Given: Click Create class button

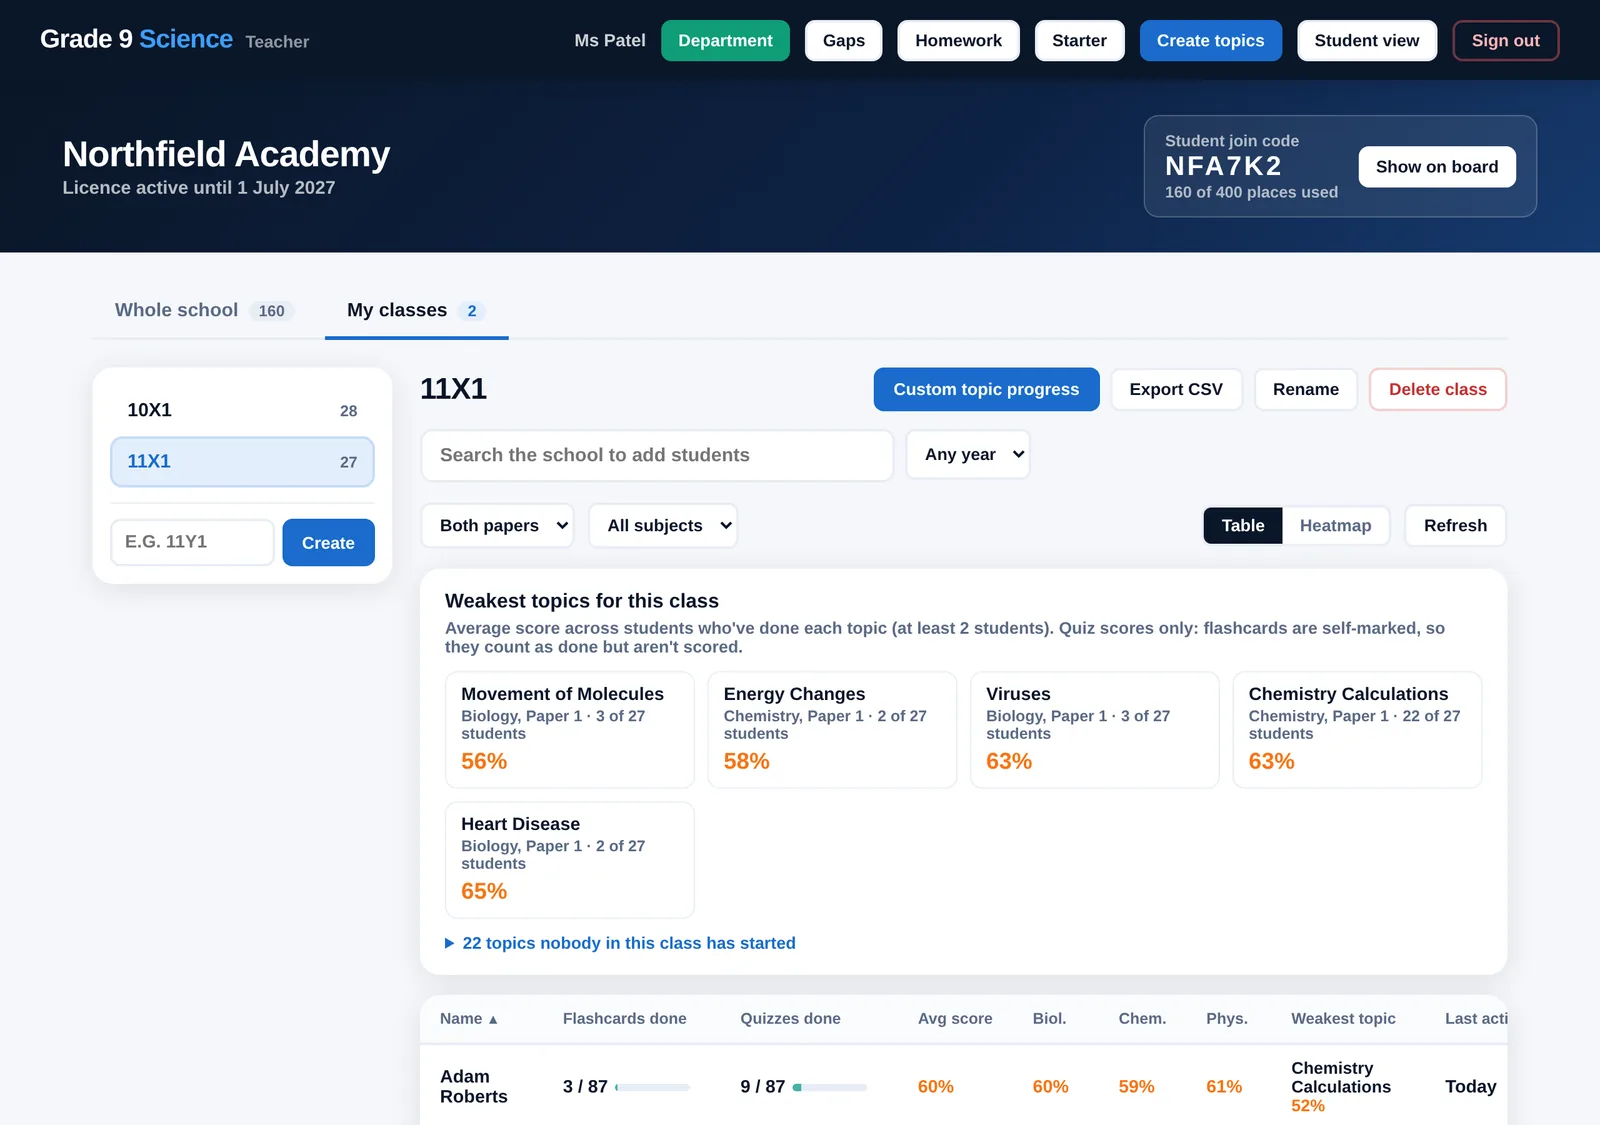Looking at the screenshot, I should 328,543.
